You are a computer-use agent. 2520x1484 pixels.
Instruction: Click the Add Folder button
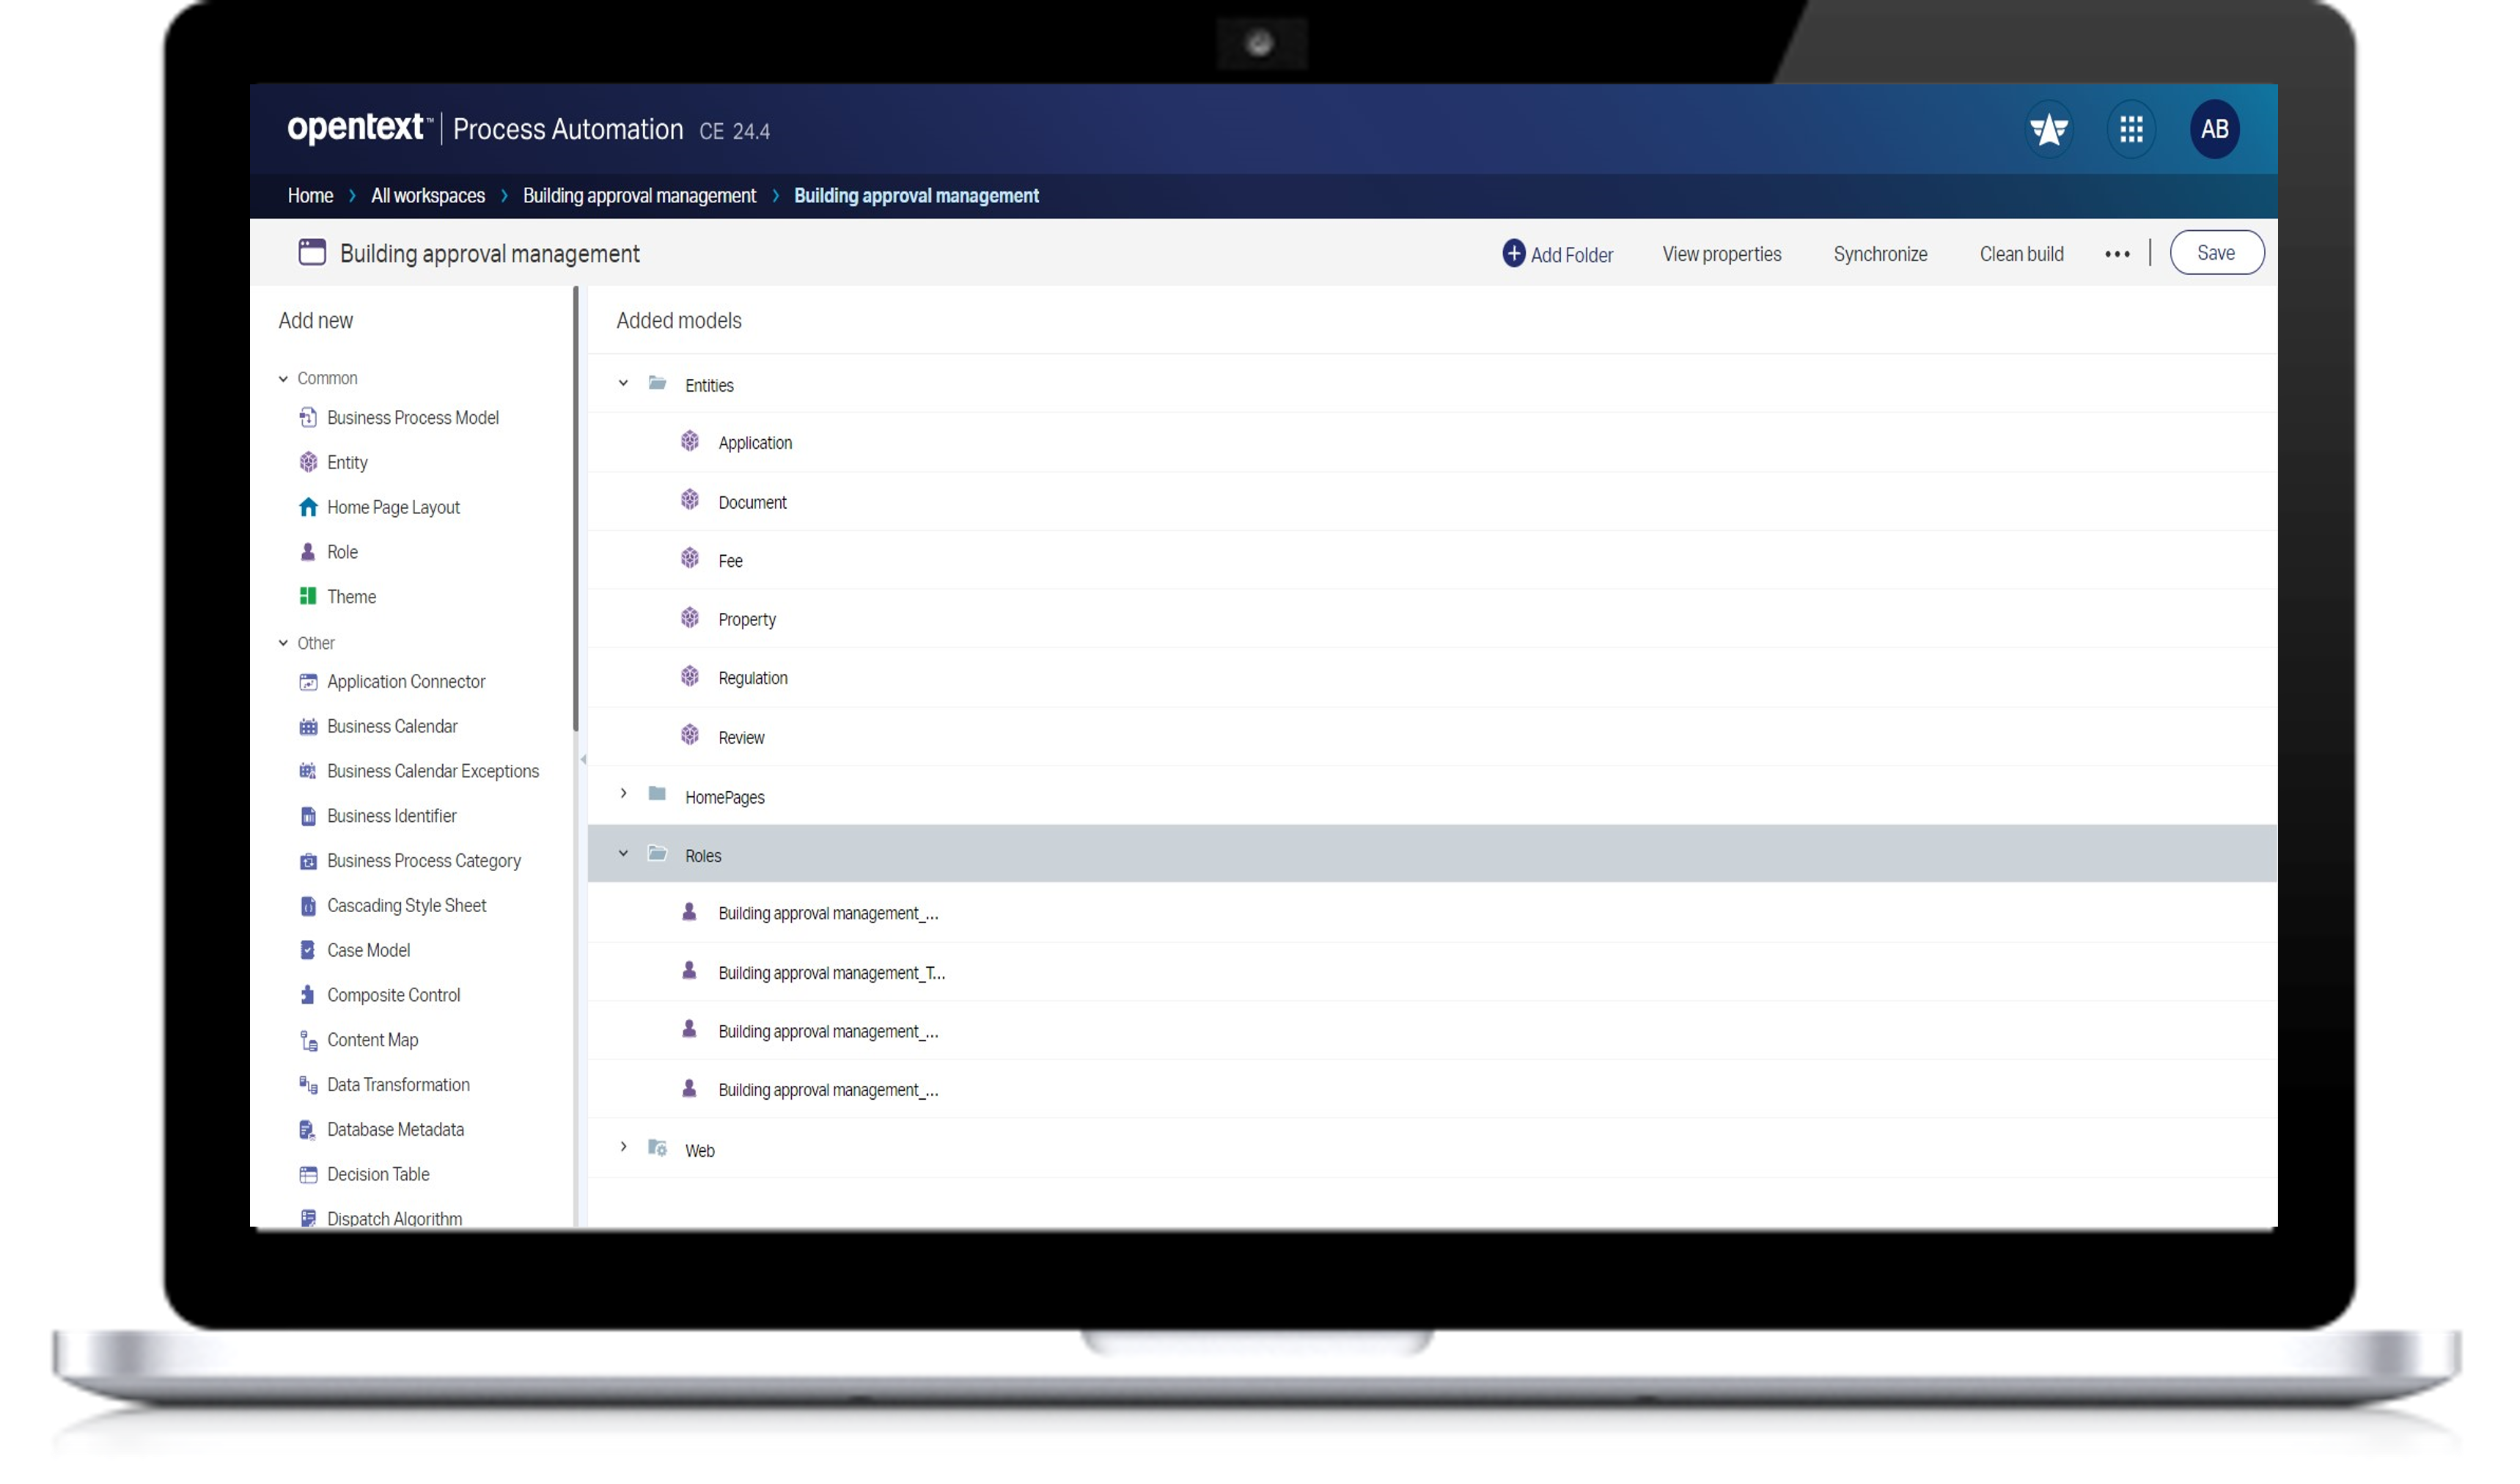pyautogui.click(x=1557, y=253)
